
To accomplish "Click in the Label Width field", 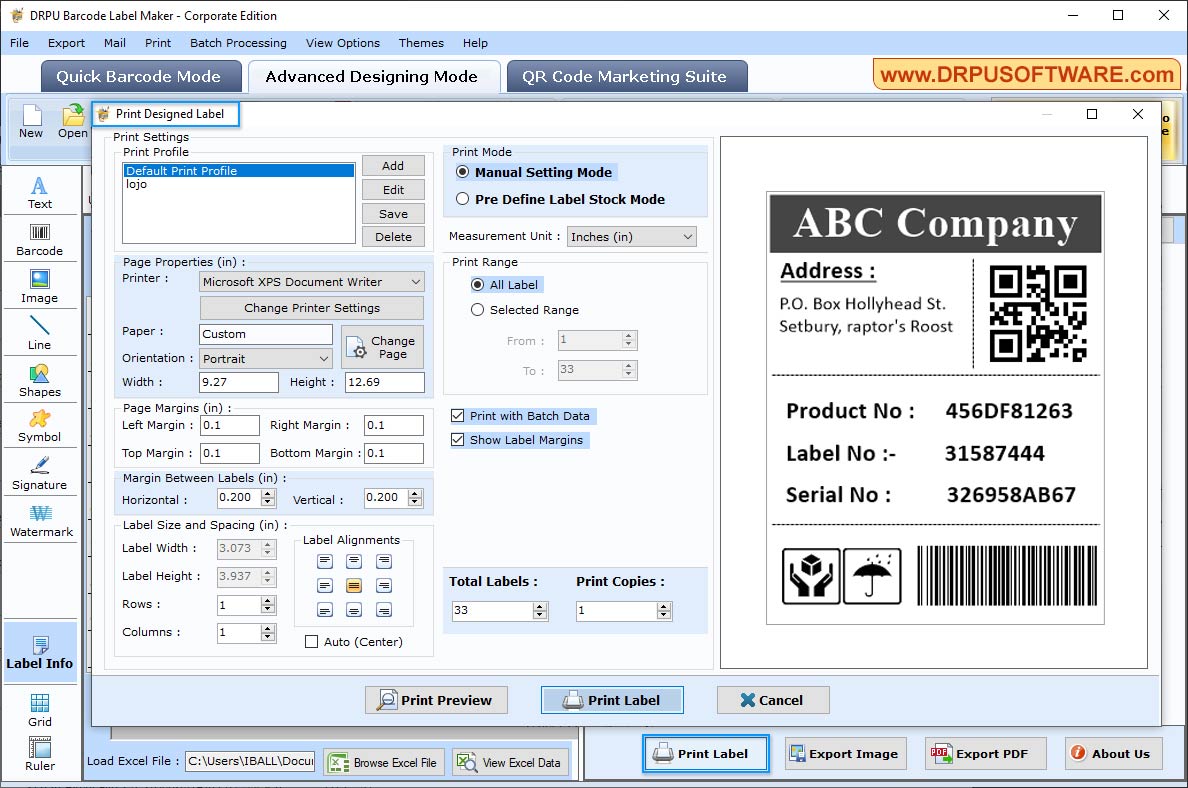I will (x=237, y=548).
